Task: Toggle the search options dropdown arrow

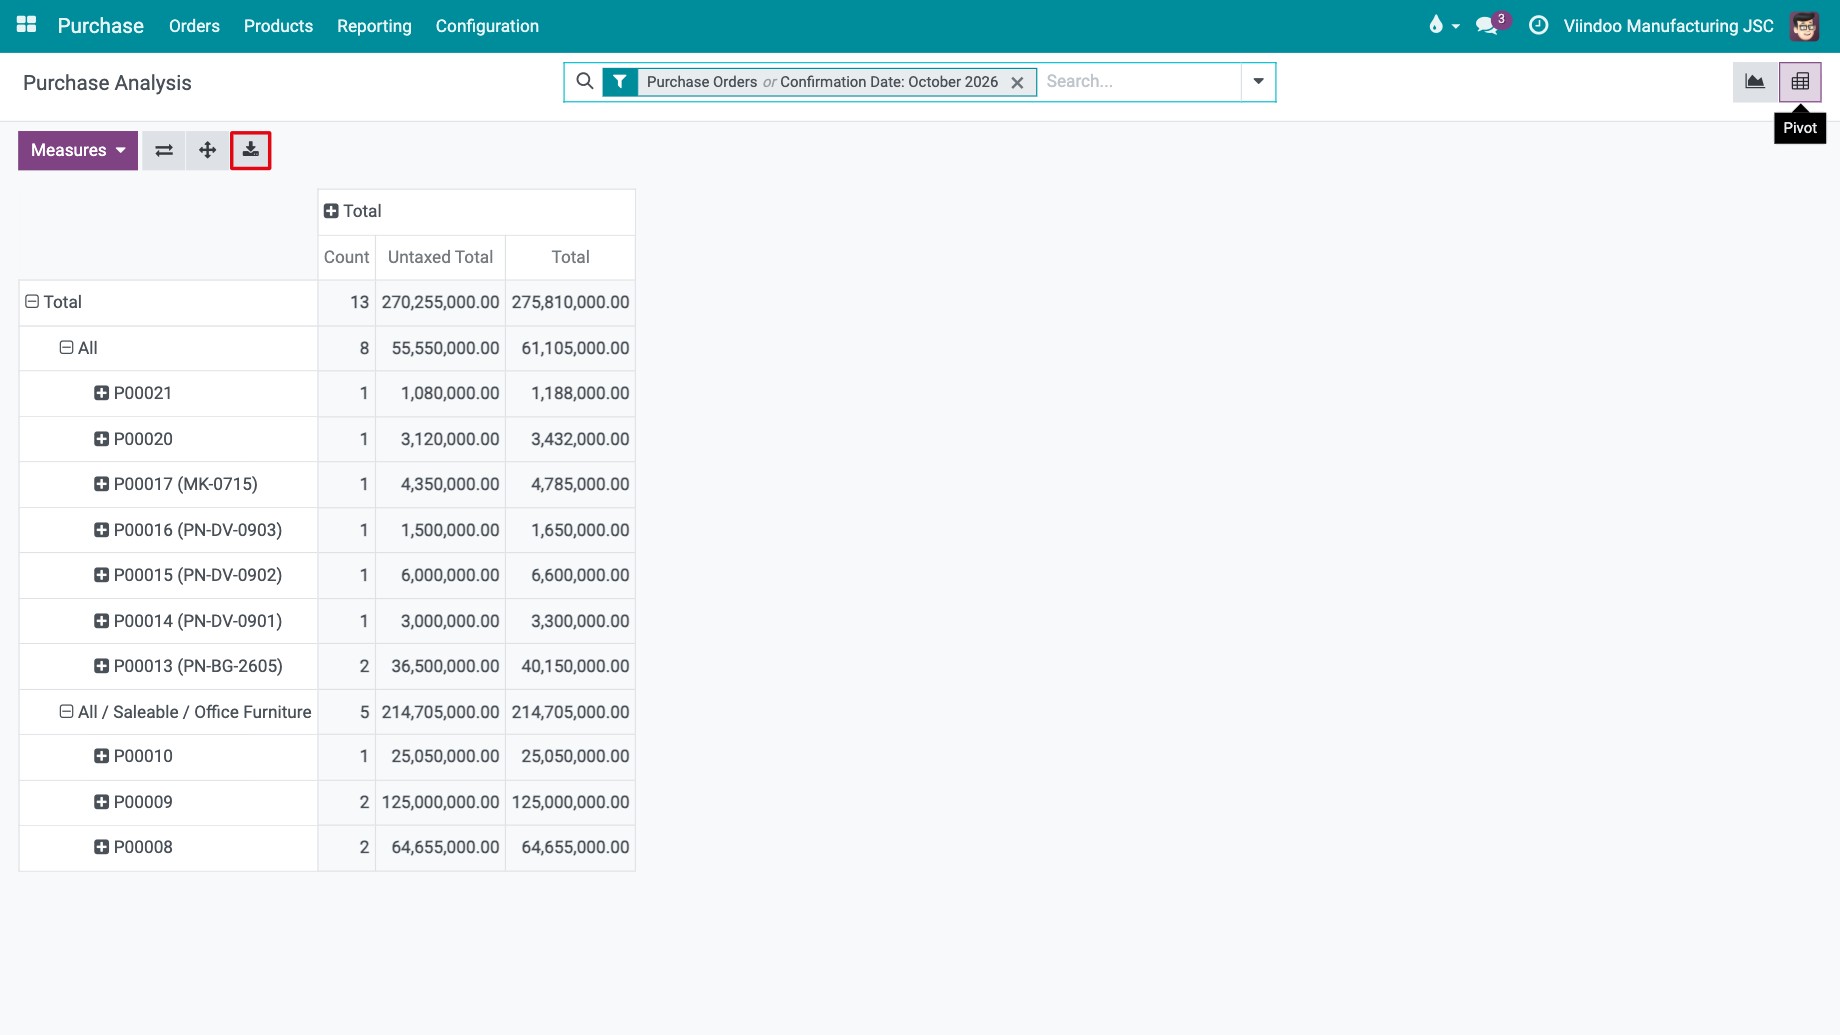Action: pos(1258,81)
